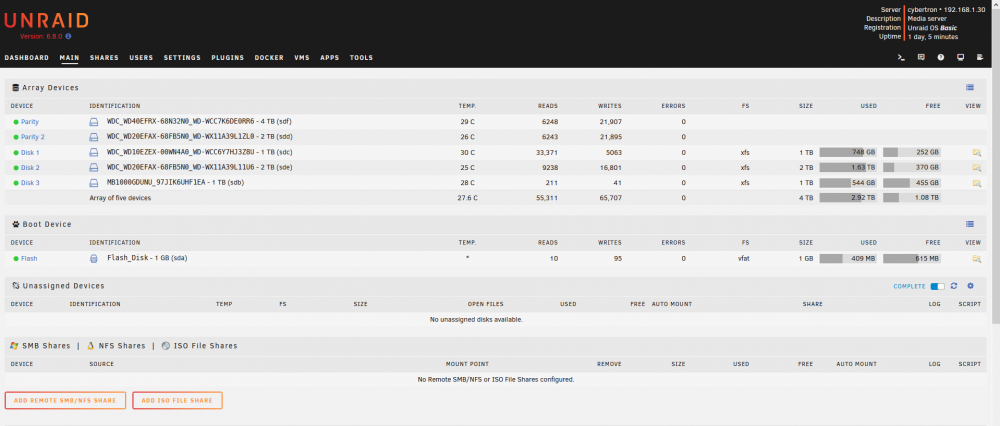Open the Parity 2 device link
Image resolution: width=1000 pixels, height=426 pixels.
(x=33, y=137)
